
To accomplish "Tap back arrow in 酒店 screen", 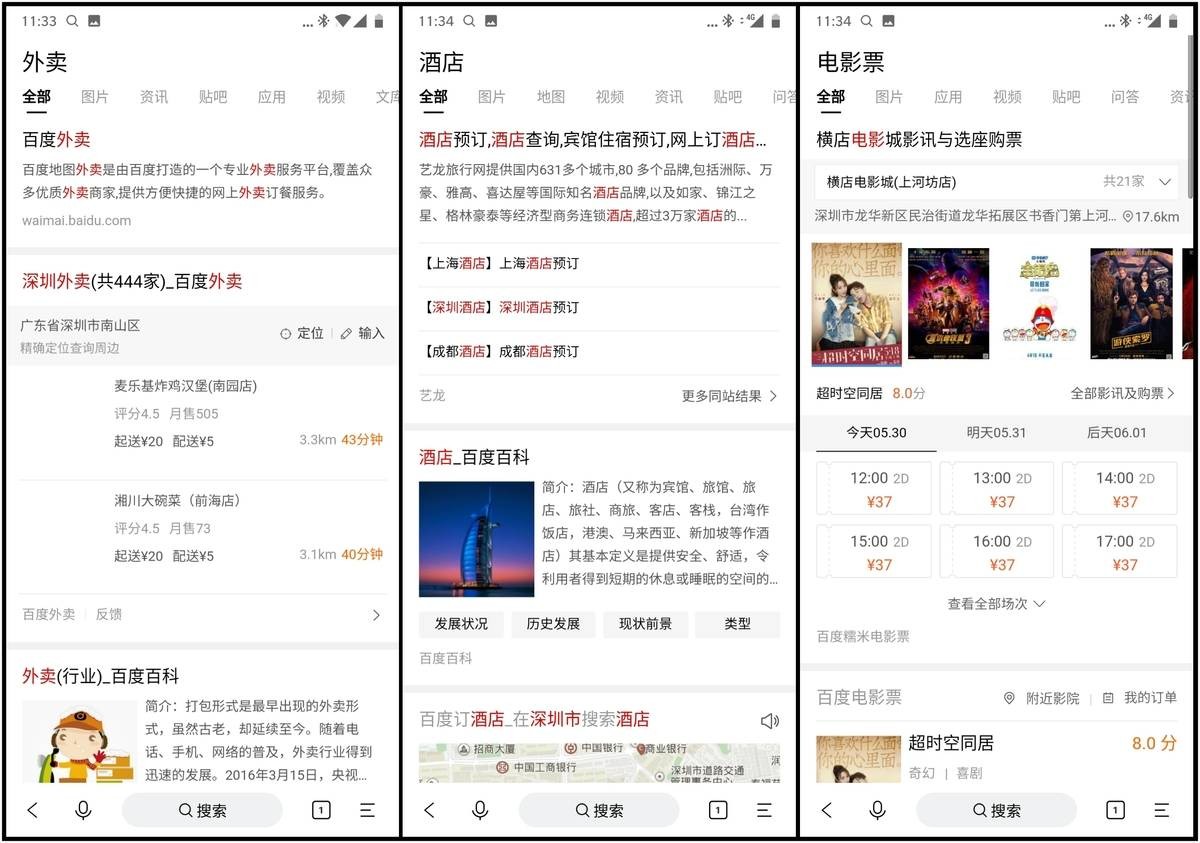I will point(429,810).
